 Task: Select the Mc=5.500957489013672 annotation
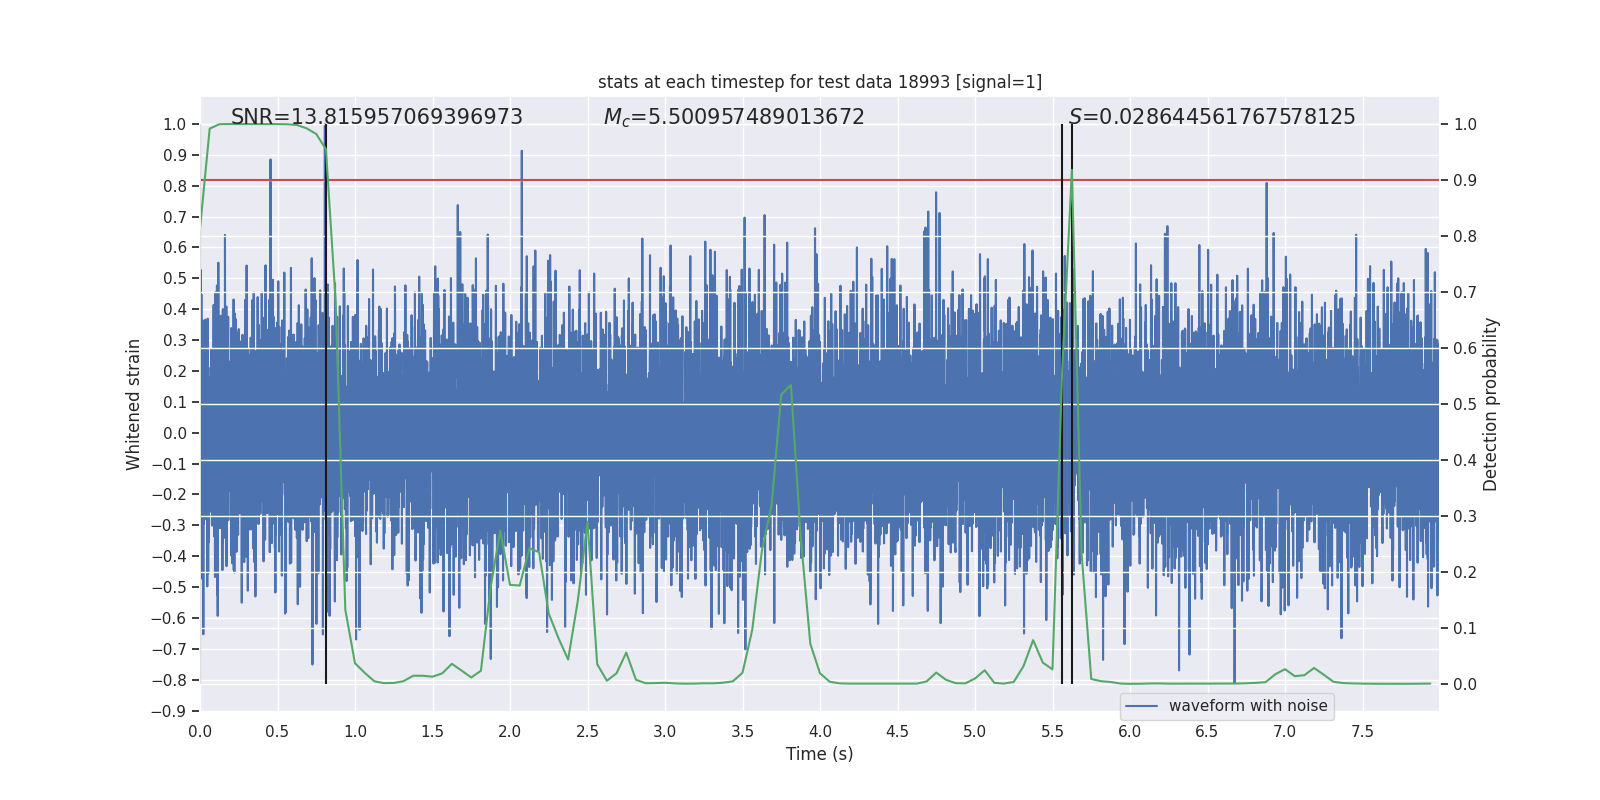(x=734, y=117)
